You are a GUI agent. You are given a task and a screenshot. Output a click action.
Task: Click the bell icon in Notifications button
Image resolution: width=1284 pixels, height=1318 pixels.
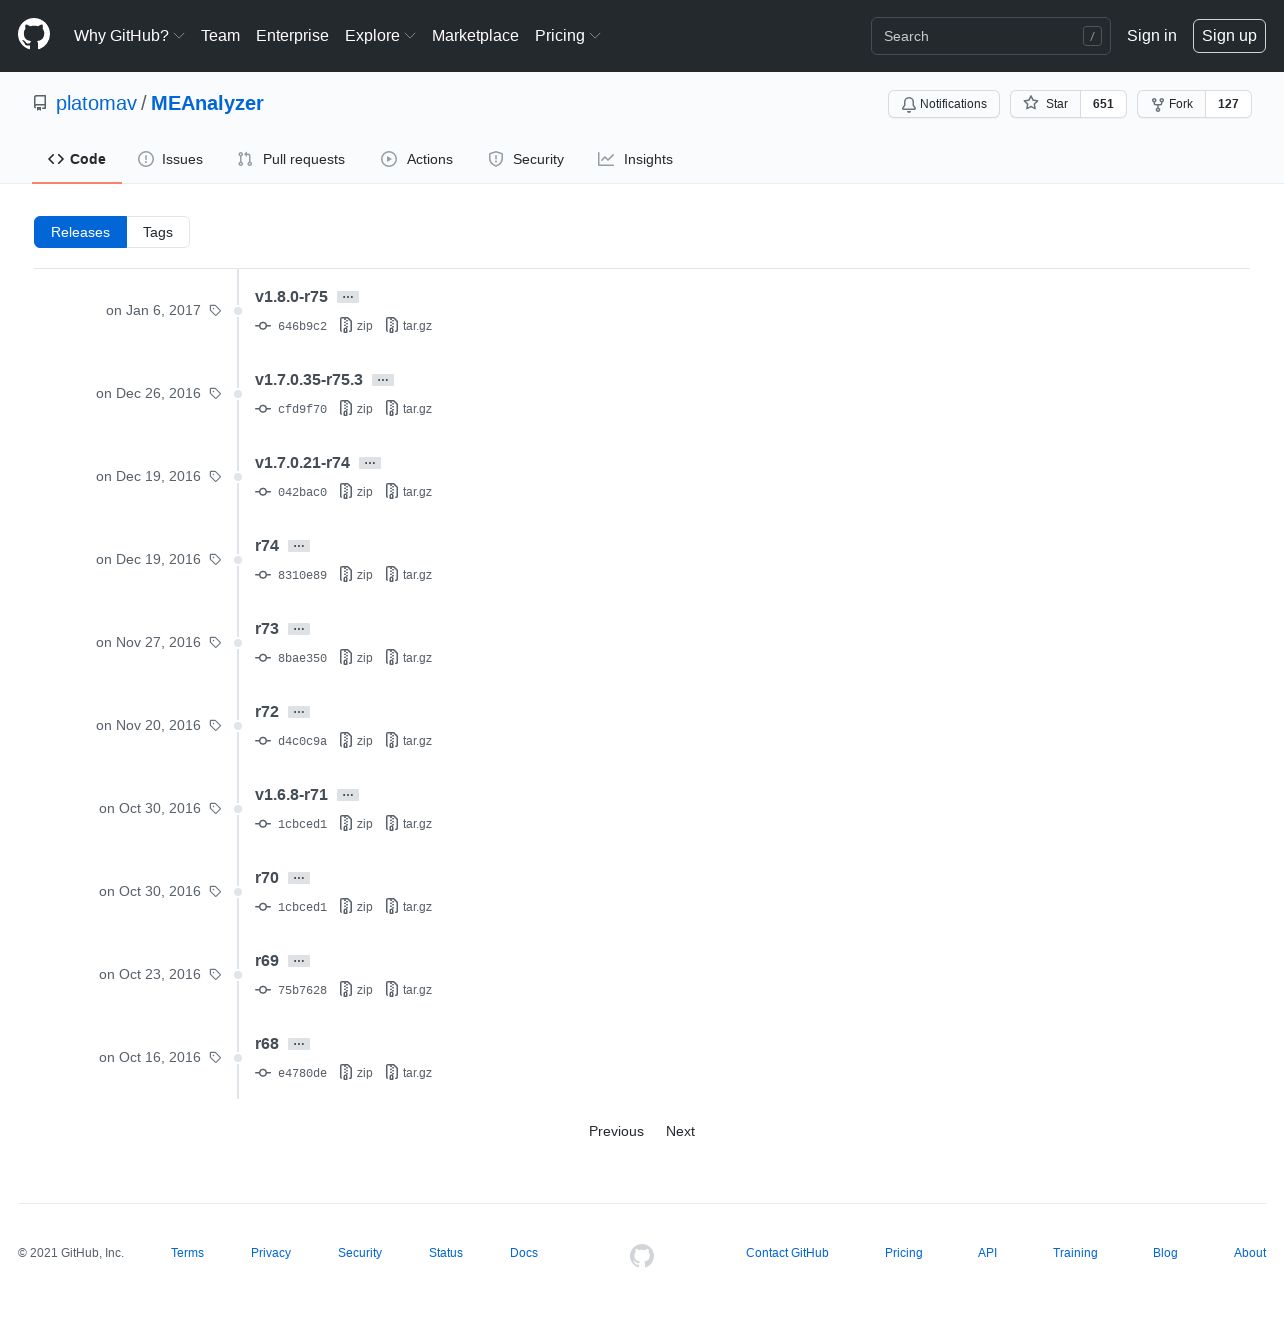[909, 104]
